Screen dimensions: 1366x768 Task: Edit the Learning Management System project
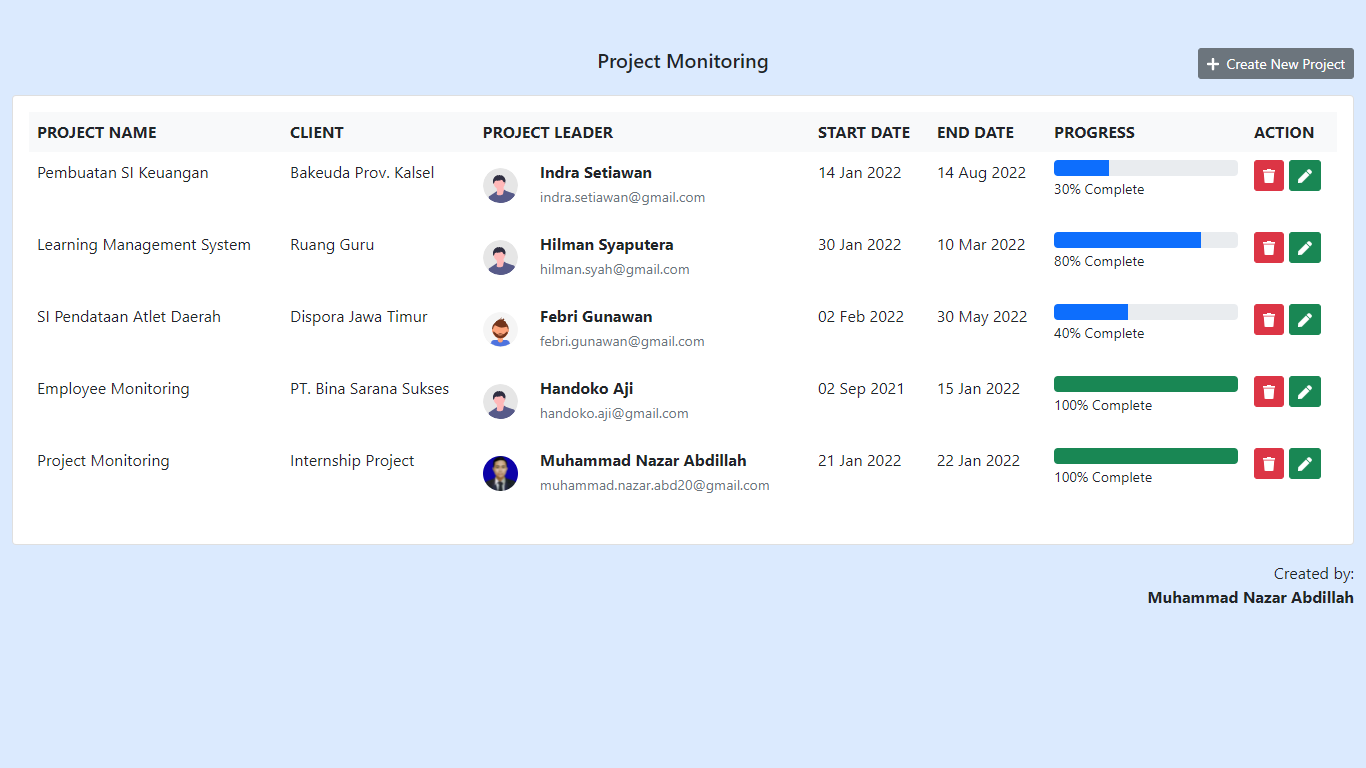pos(1305,247)
